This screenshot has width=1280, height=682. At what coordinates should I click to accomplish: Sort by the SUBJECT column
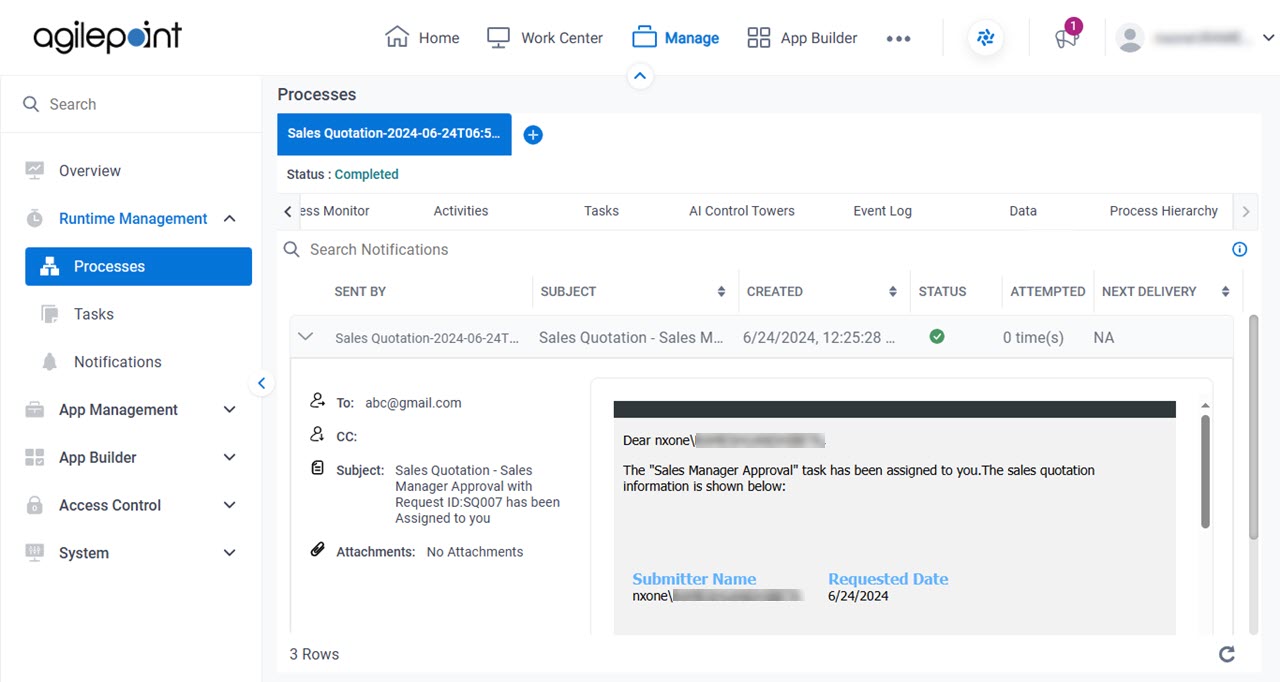721,292
